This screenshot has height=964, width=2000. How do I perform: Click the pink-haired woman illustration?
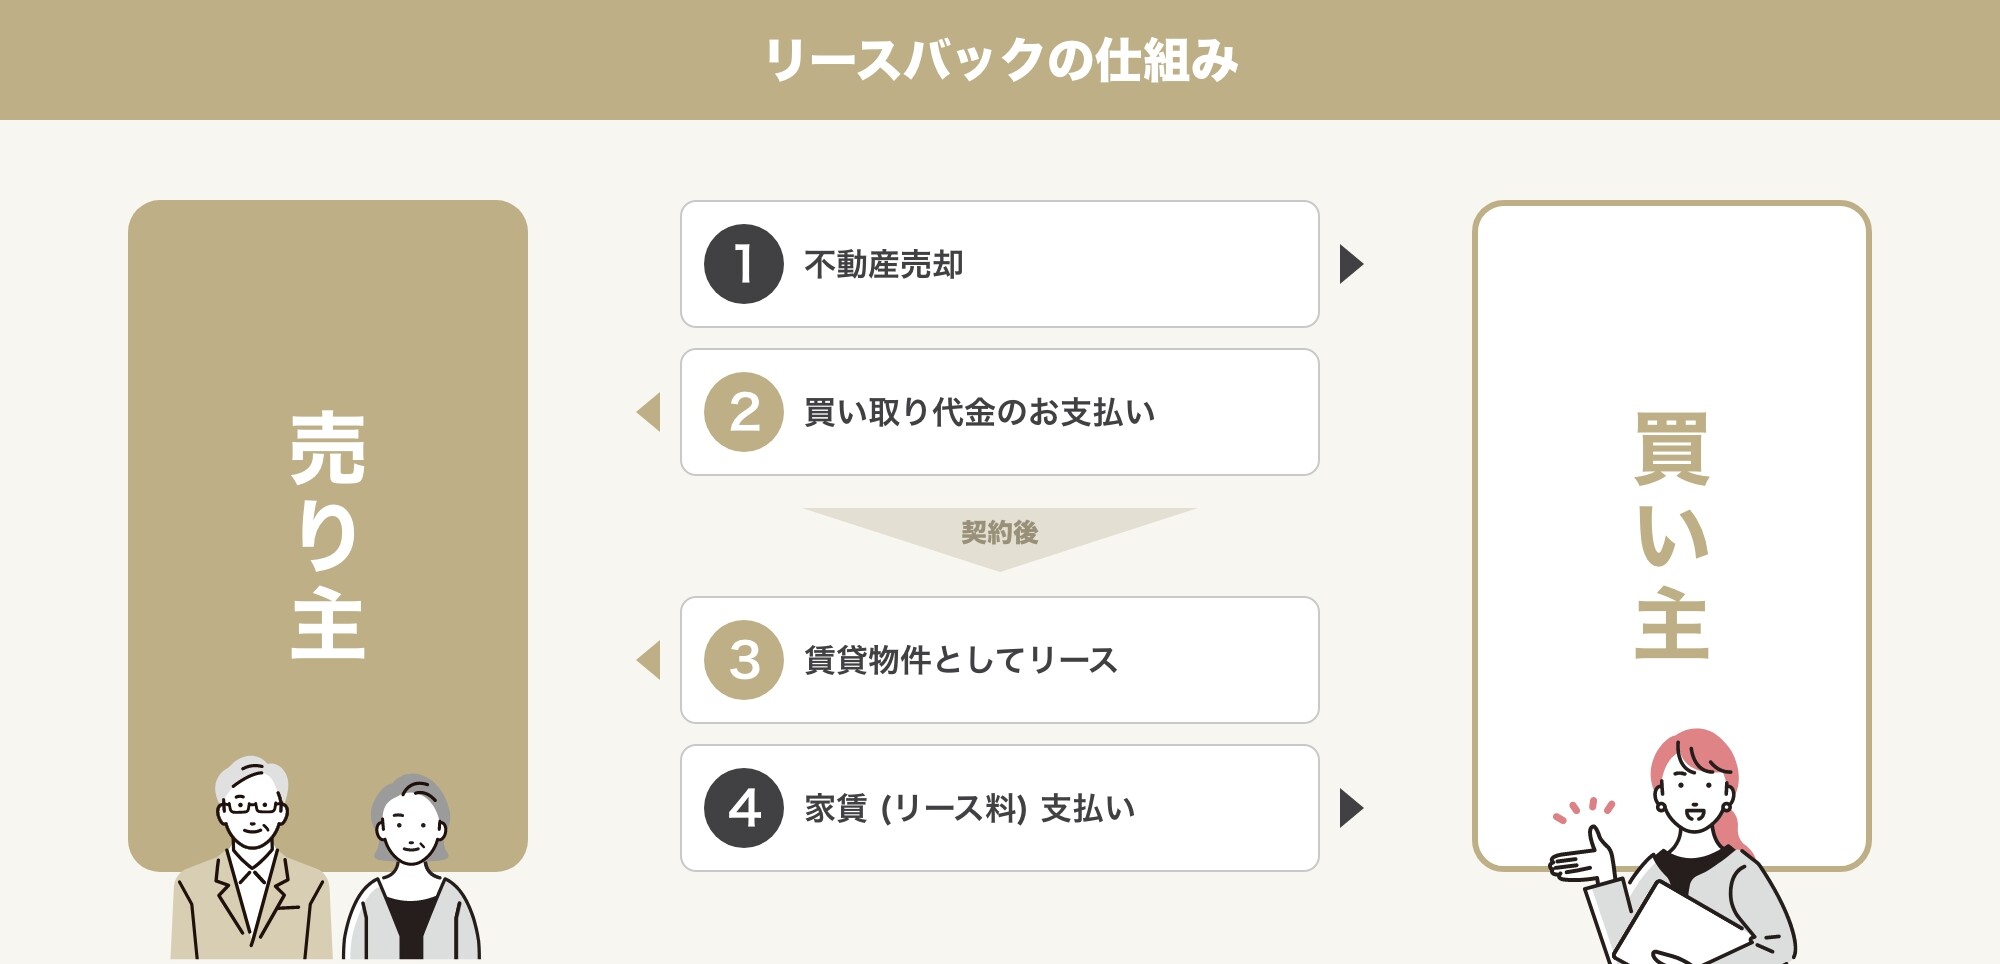point(1672,846)
